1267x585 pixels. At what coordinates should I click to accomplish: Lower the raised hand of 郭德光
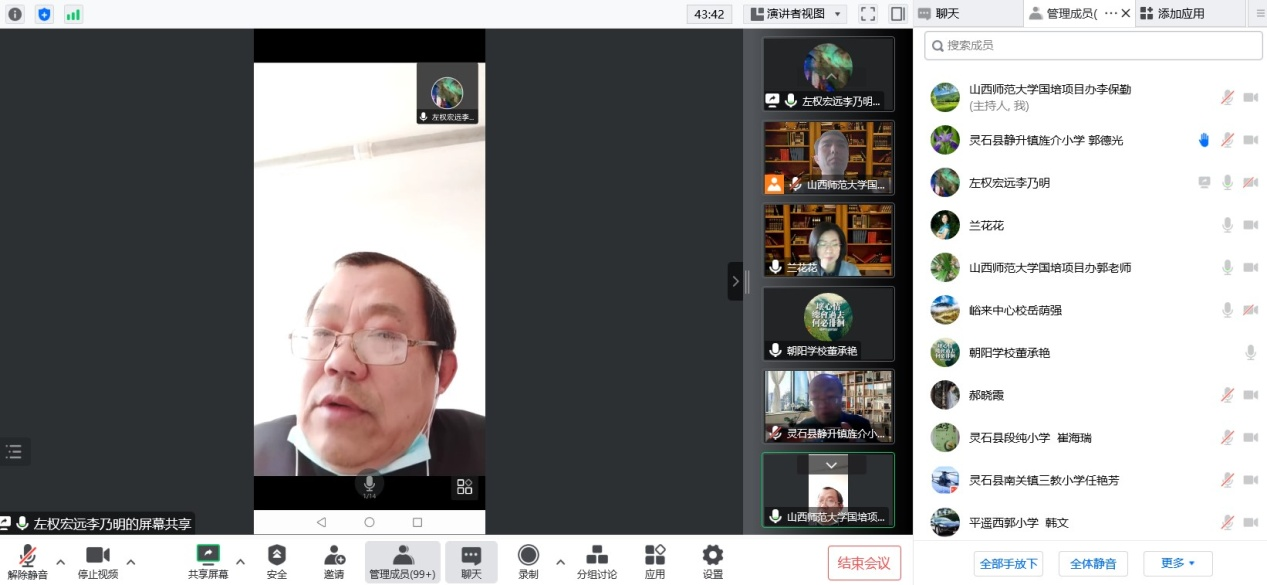coord(1204,140)
